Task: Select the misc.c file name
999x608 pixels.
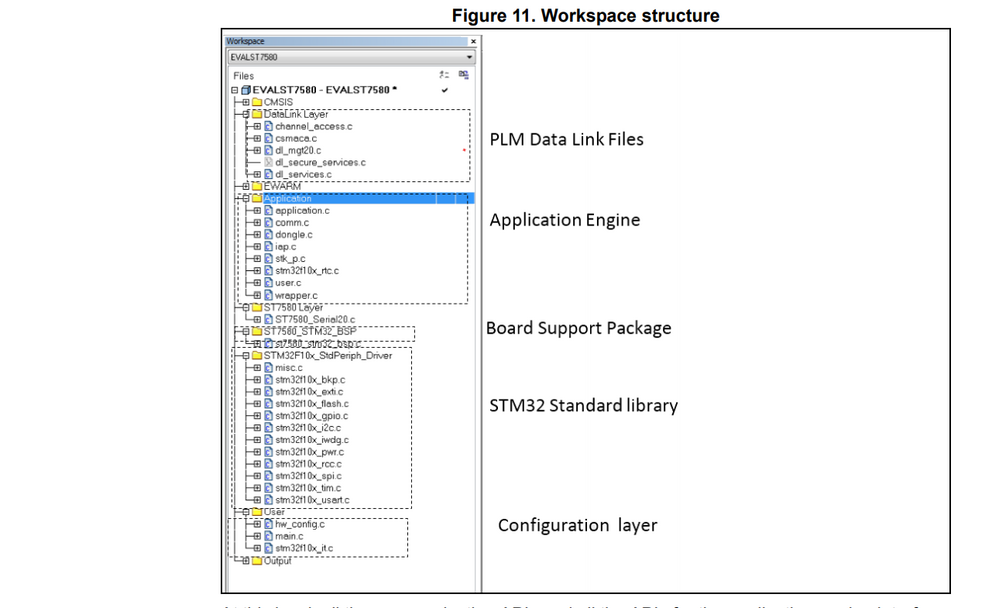Action: [x=289, y=368]
